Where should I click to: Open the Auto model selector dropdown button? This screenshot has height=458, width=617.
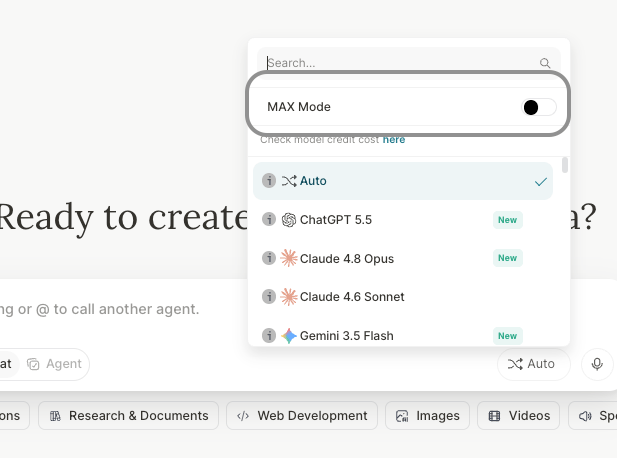point(533,364)
